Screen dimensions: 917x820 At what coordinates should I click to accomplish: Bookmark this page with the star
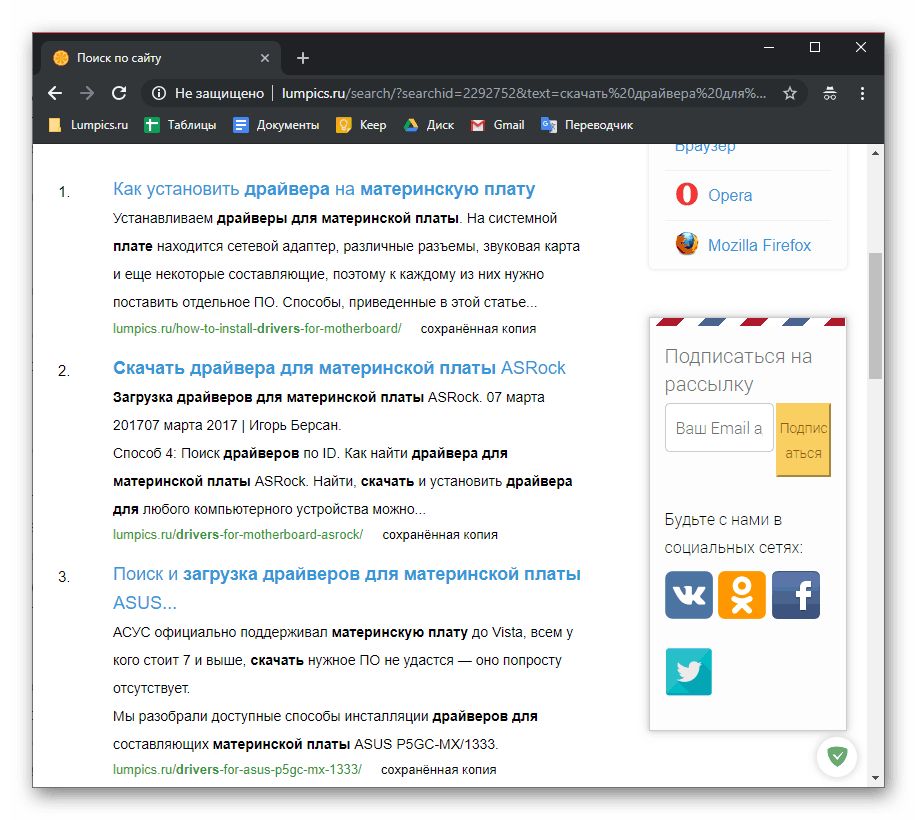(790, 93)
